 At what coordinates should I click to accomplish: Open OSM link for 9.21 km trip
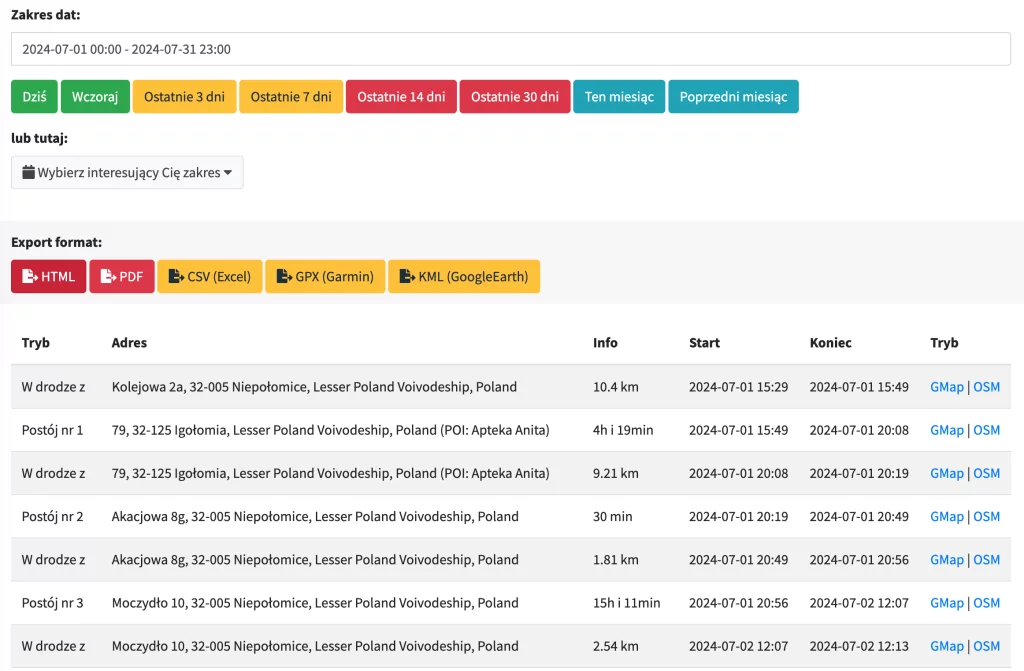click(x=986, y=473)
